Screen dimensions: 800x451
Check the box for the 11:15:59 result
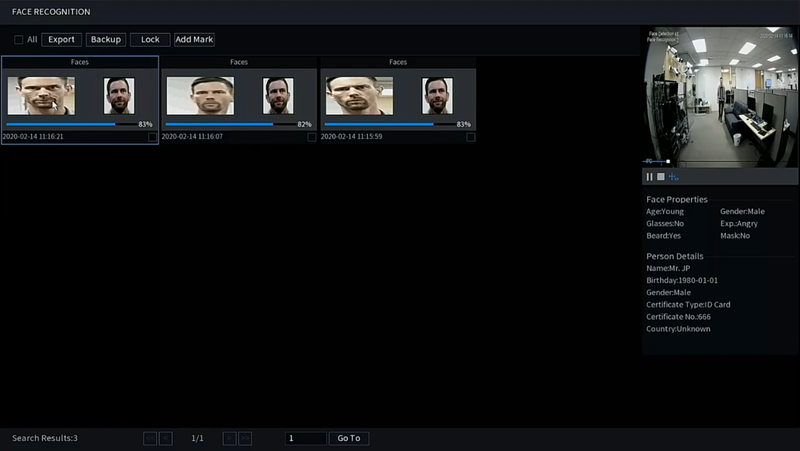point(470,137)
